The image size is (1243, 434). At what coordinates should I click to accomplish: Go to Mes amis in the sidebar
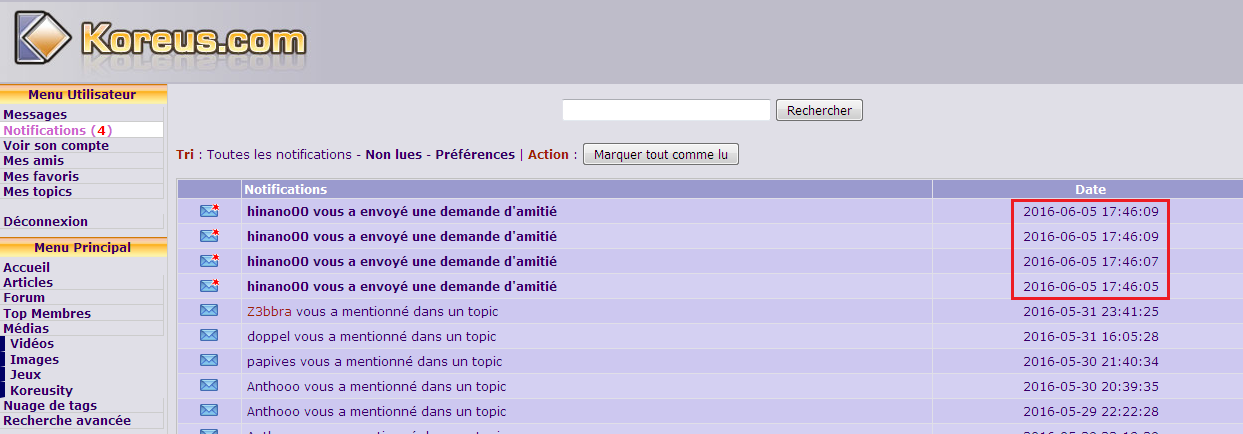coord(33,161)
